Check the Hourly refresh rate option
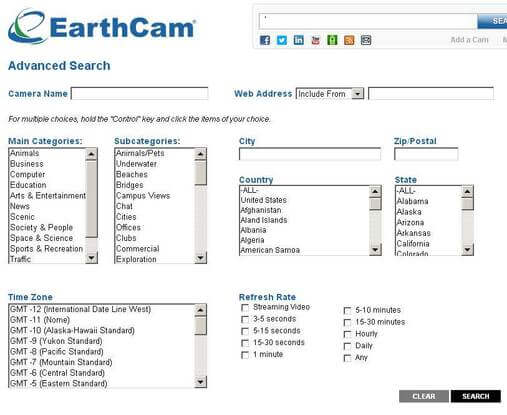 [x=347, y=334]
